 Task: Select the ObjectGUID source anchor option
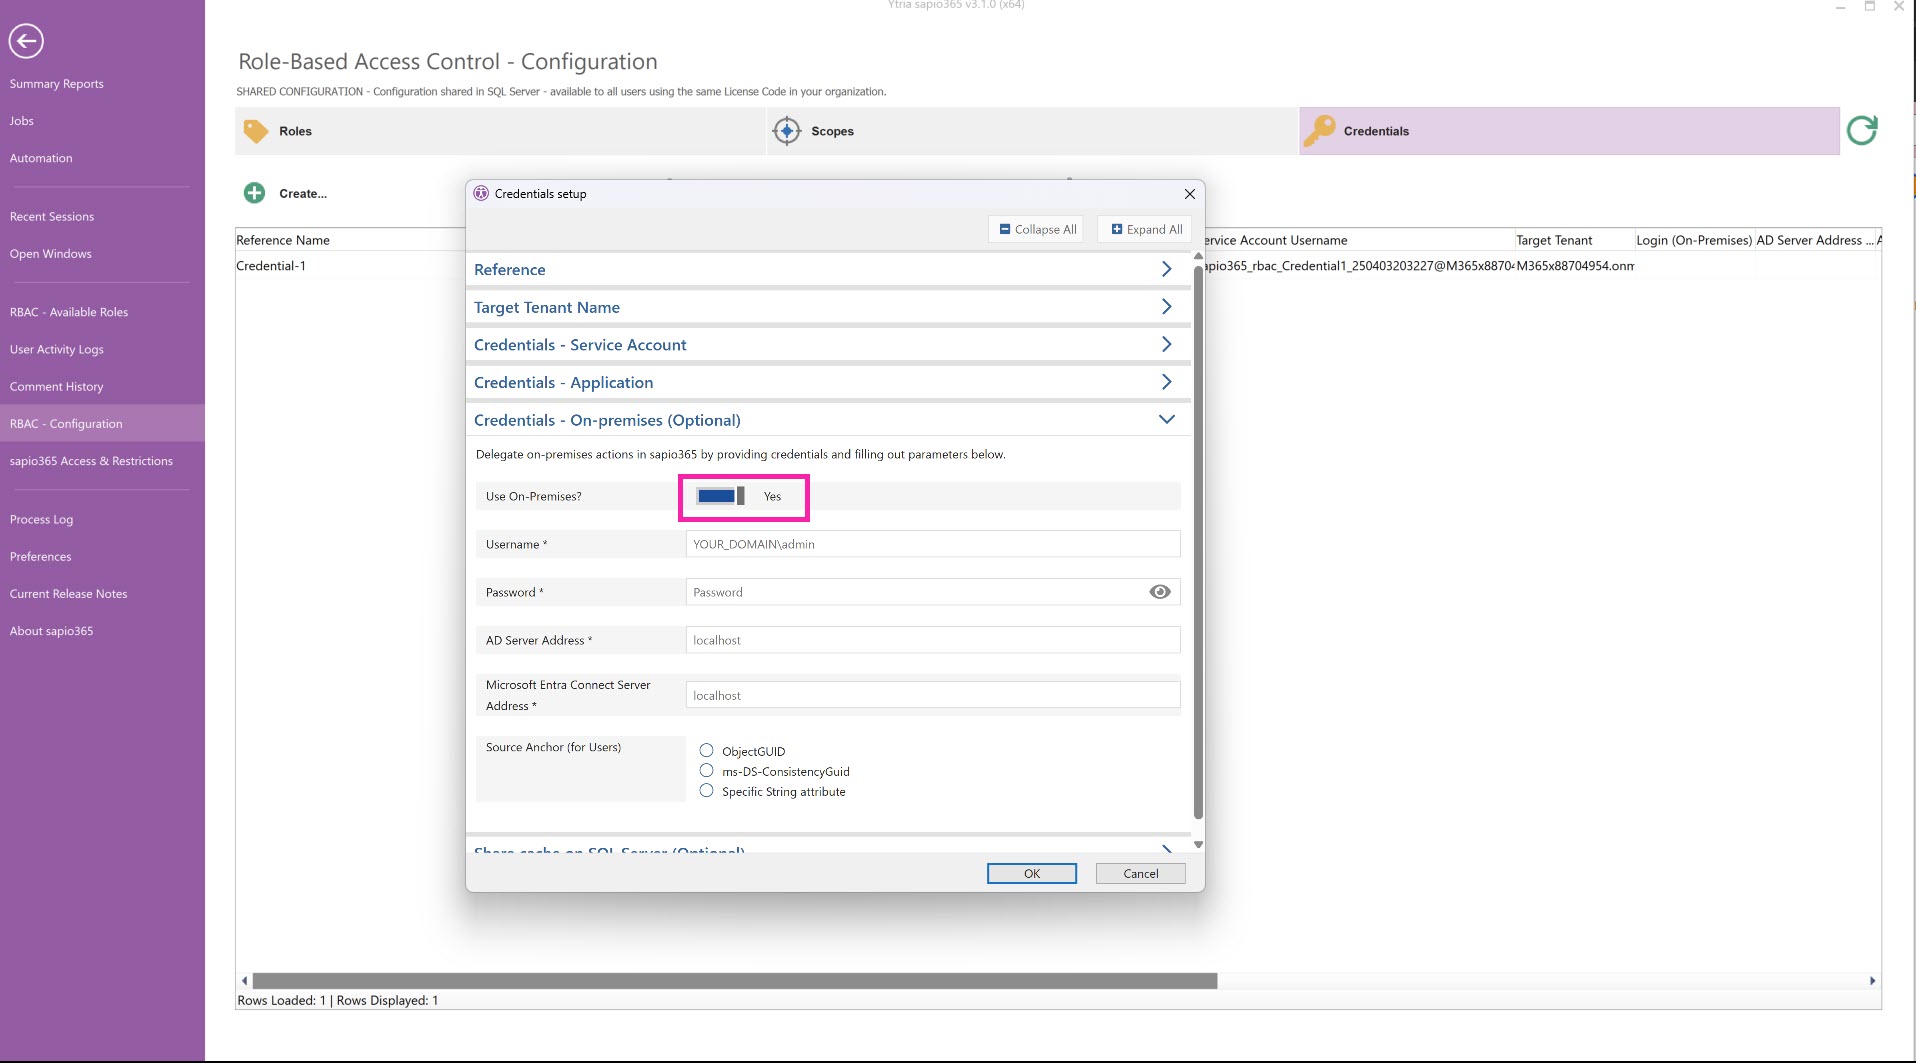pyautogui.click(x=707, y=751)
